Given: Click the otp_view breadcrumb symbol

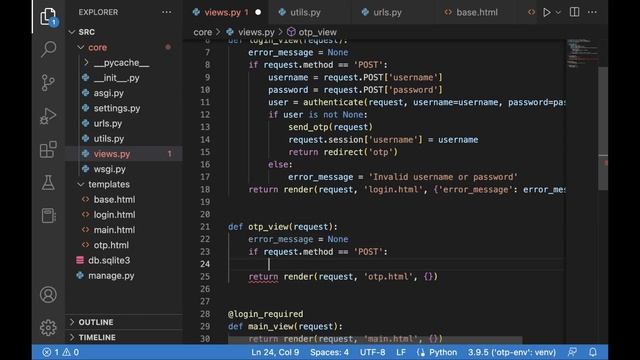Looking at the screenshot, I should click(x=318, y=32).
